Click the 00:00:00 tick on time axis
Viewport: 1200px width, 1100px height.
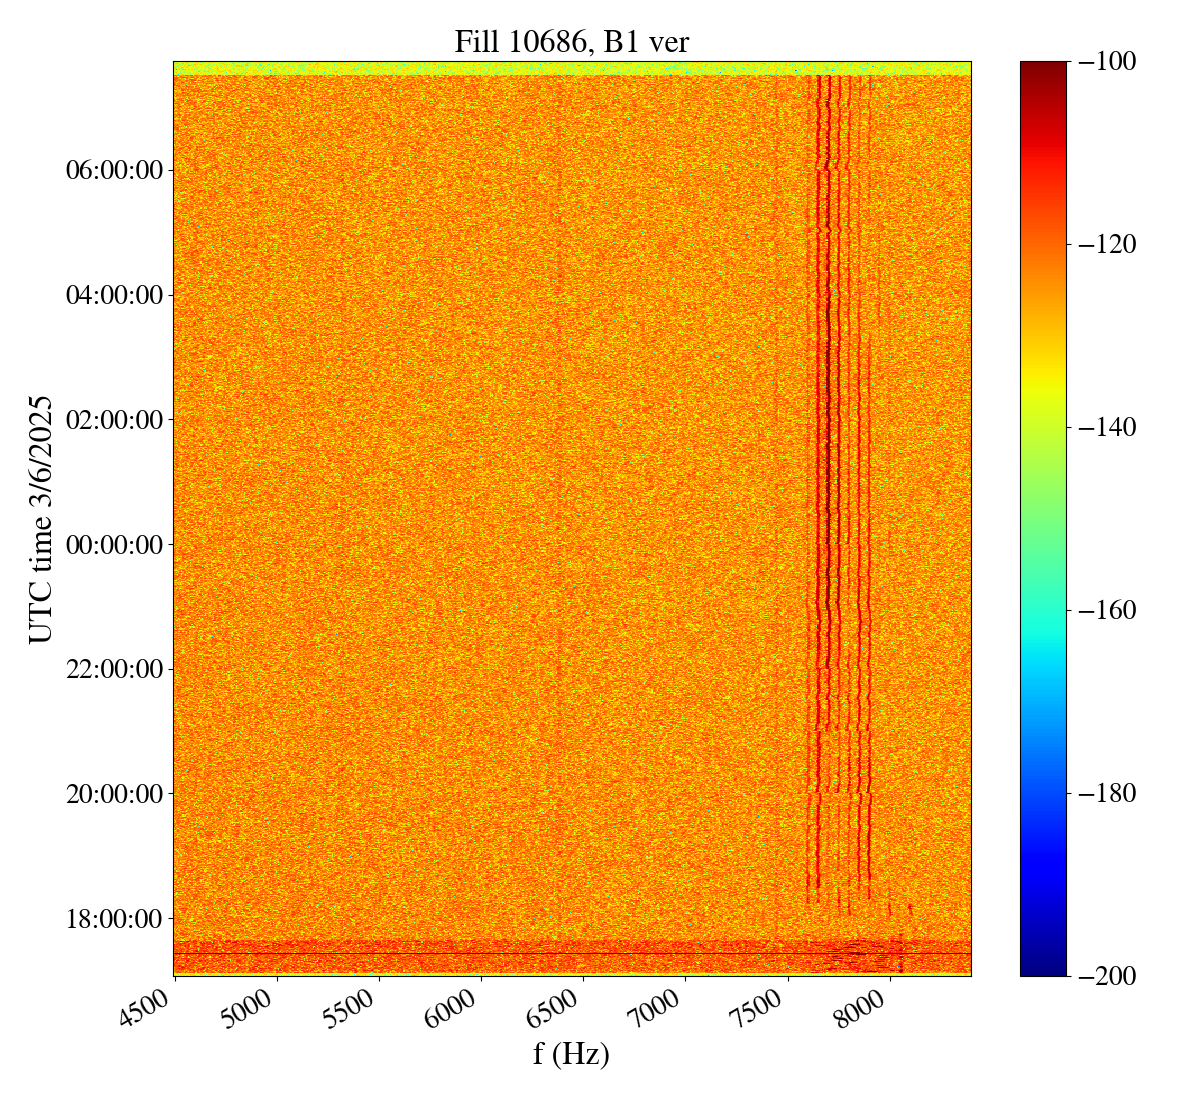[x=114, y=545]
